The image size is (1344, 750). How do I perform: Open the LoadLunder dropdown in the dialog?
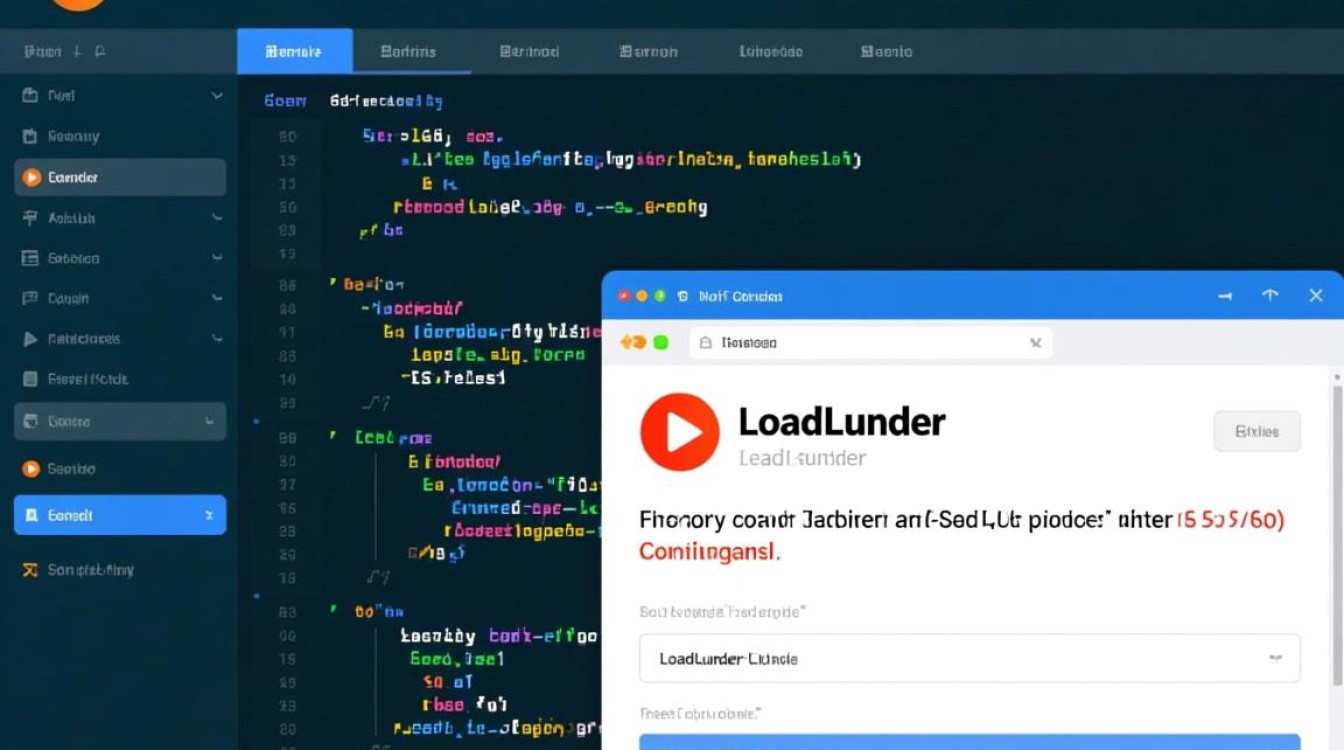coord(968,658)
